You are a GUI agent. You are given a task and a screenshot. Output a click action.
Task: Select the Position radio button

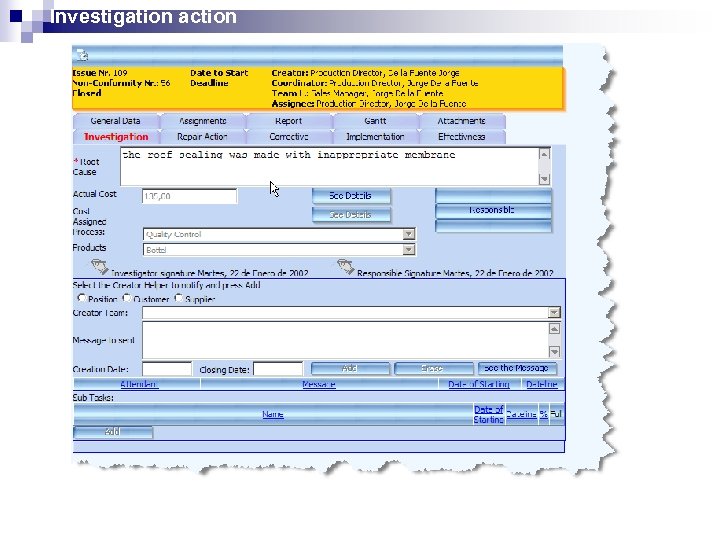pyautogui.click(x=82, y=298)
